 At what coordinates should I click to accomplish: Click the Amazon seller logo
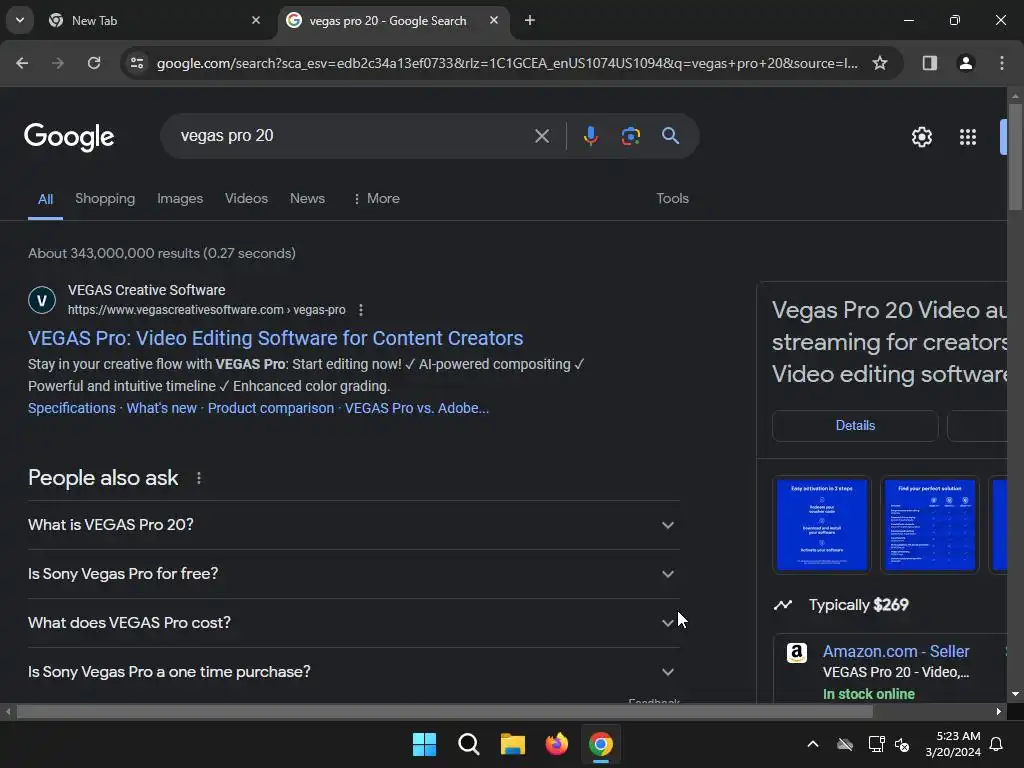tap(797, 652)
